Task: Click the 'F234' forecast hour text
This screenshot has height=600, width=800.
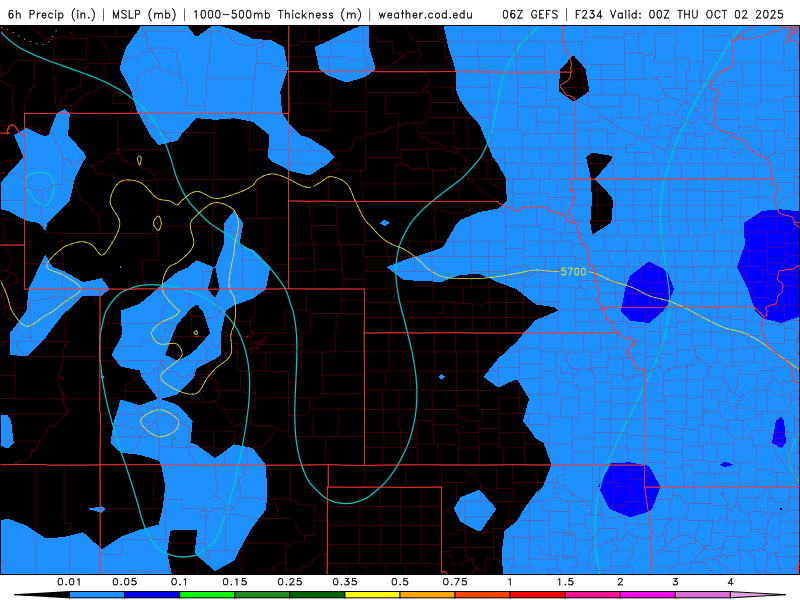Action: (589, 14)
